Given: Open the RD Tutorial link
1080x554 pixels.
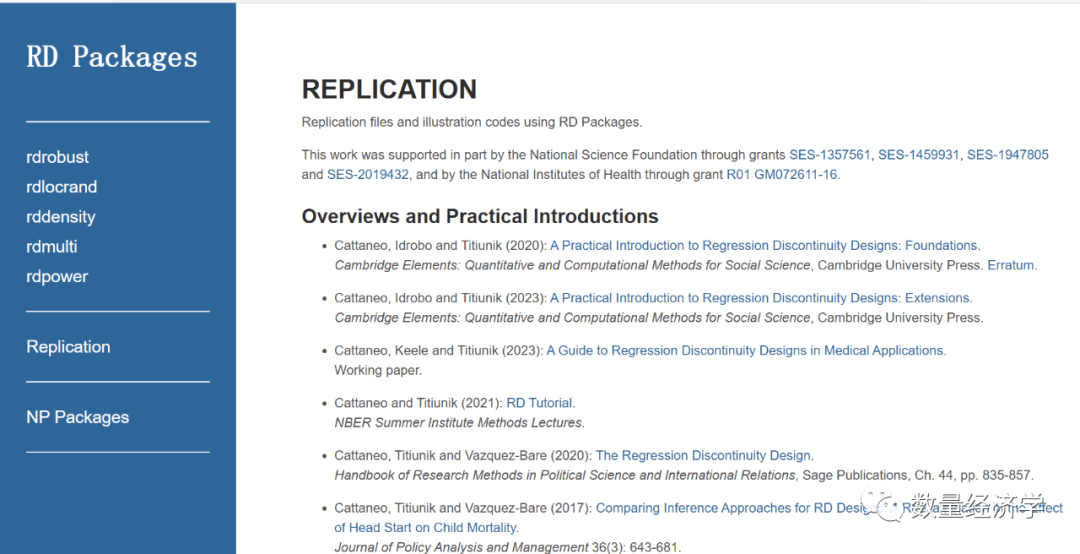Looking at the screenshot, I should pyautogui.click(x=540, y=403).
